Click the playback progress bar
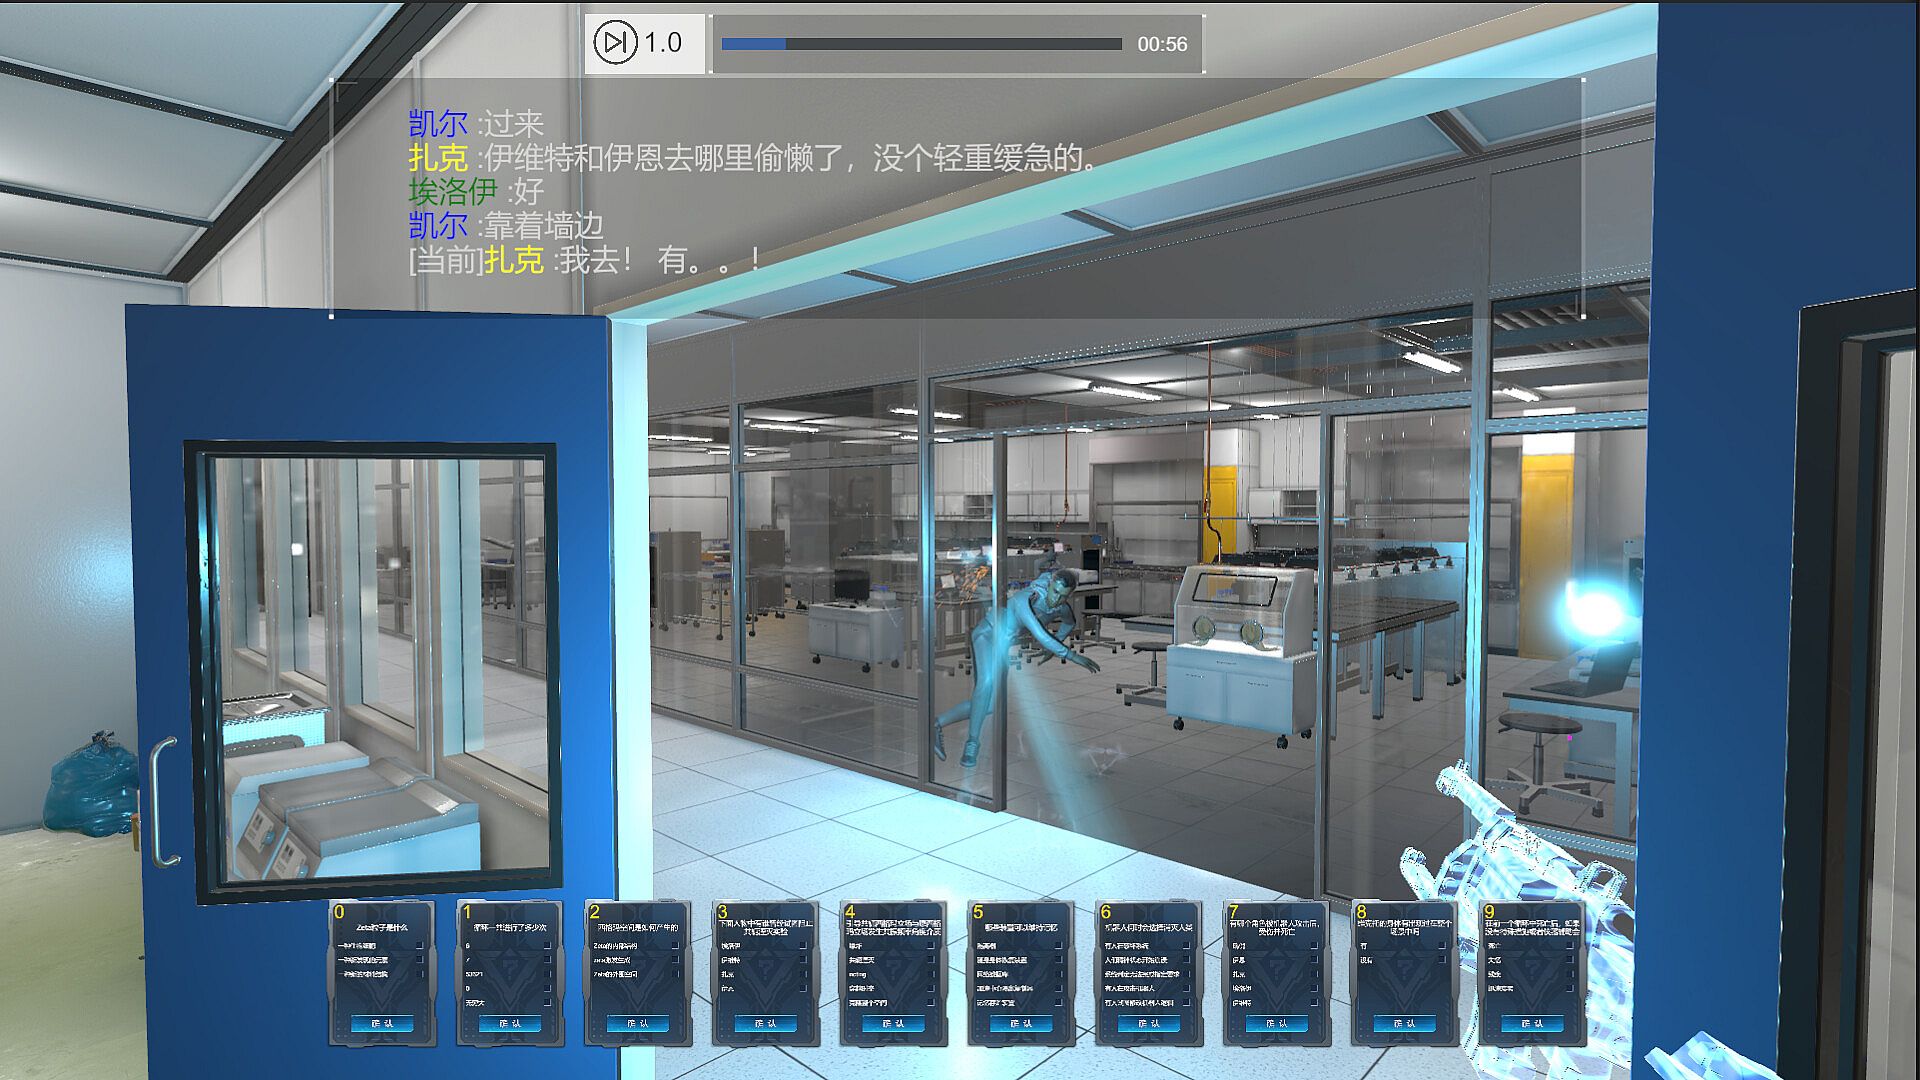 tap(921, 44)
